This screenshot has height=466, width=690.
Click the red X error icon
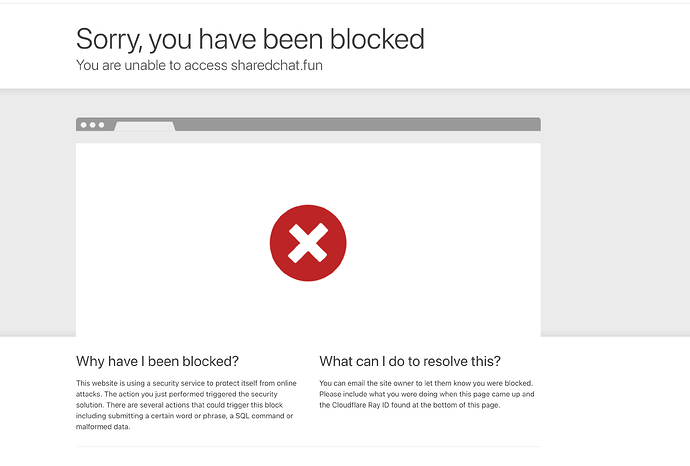pos(308,243)
